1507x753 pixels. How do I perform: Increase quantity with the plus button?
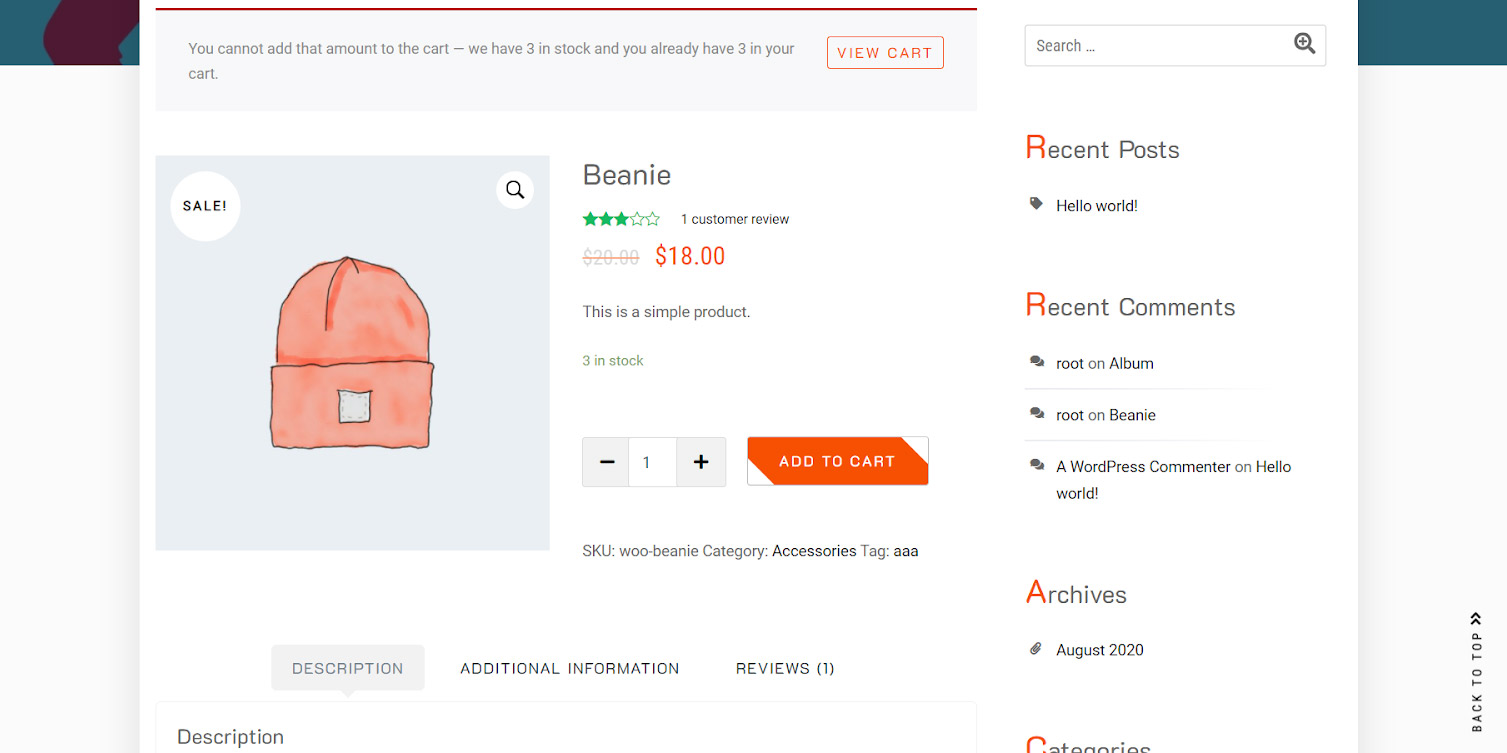coord(701,462)
